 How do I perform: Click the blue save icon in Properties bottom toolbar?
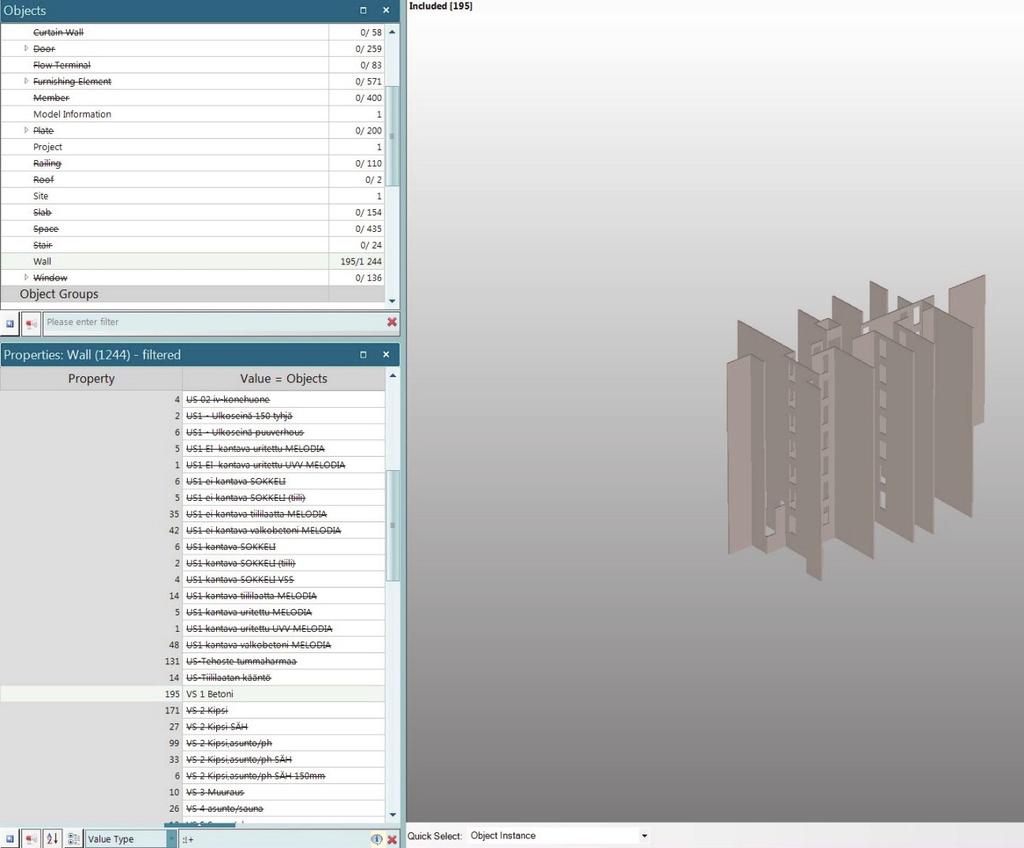[10, 839]
